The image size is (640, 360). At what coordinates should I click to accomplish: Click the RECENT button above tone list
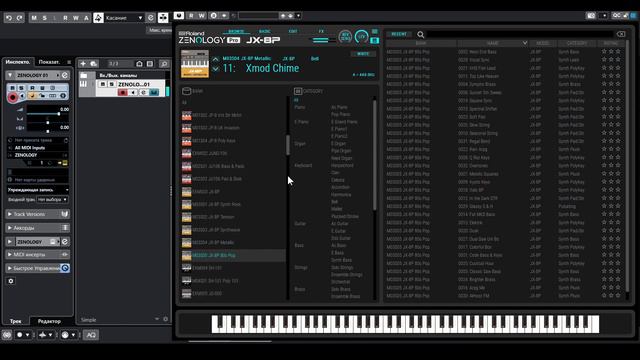399,34
